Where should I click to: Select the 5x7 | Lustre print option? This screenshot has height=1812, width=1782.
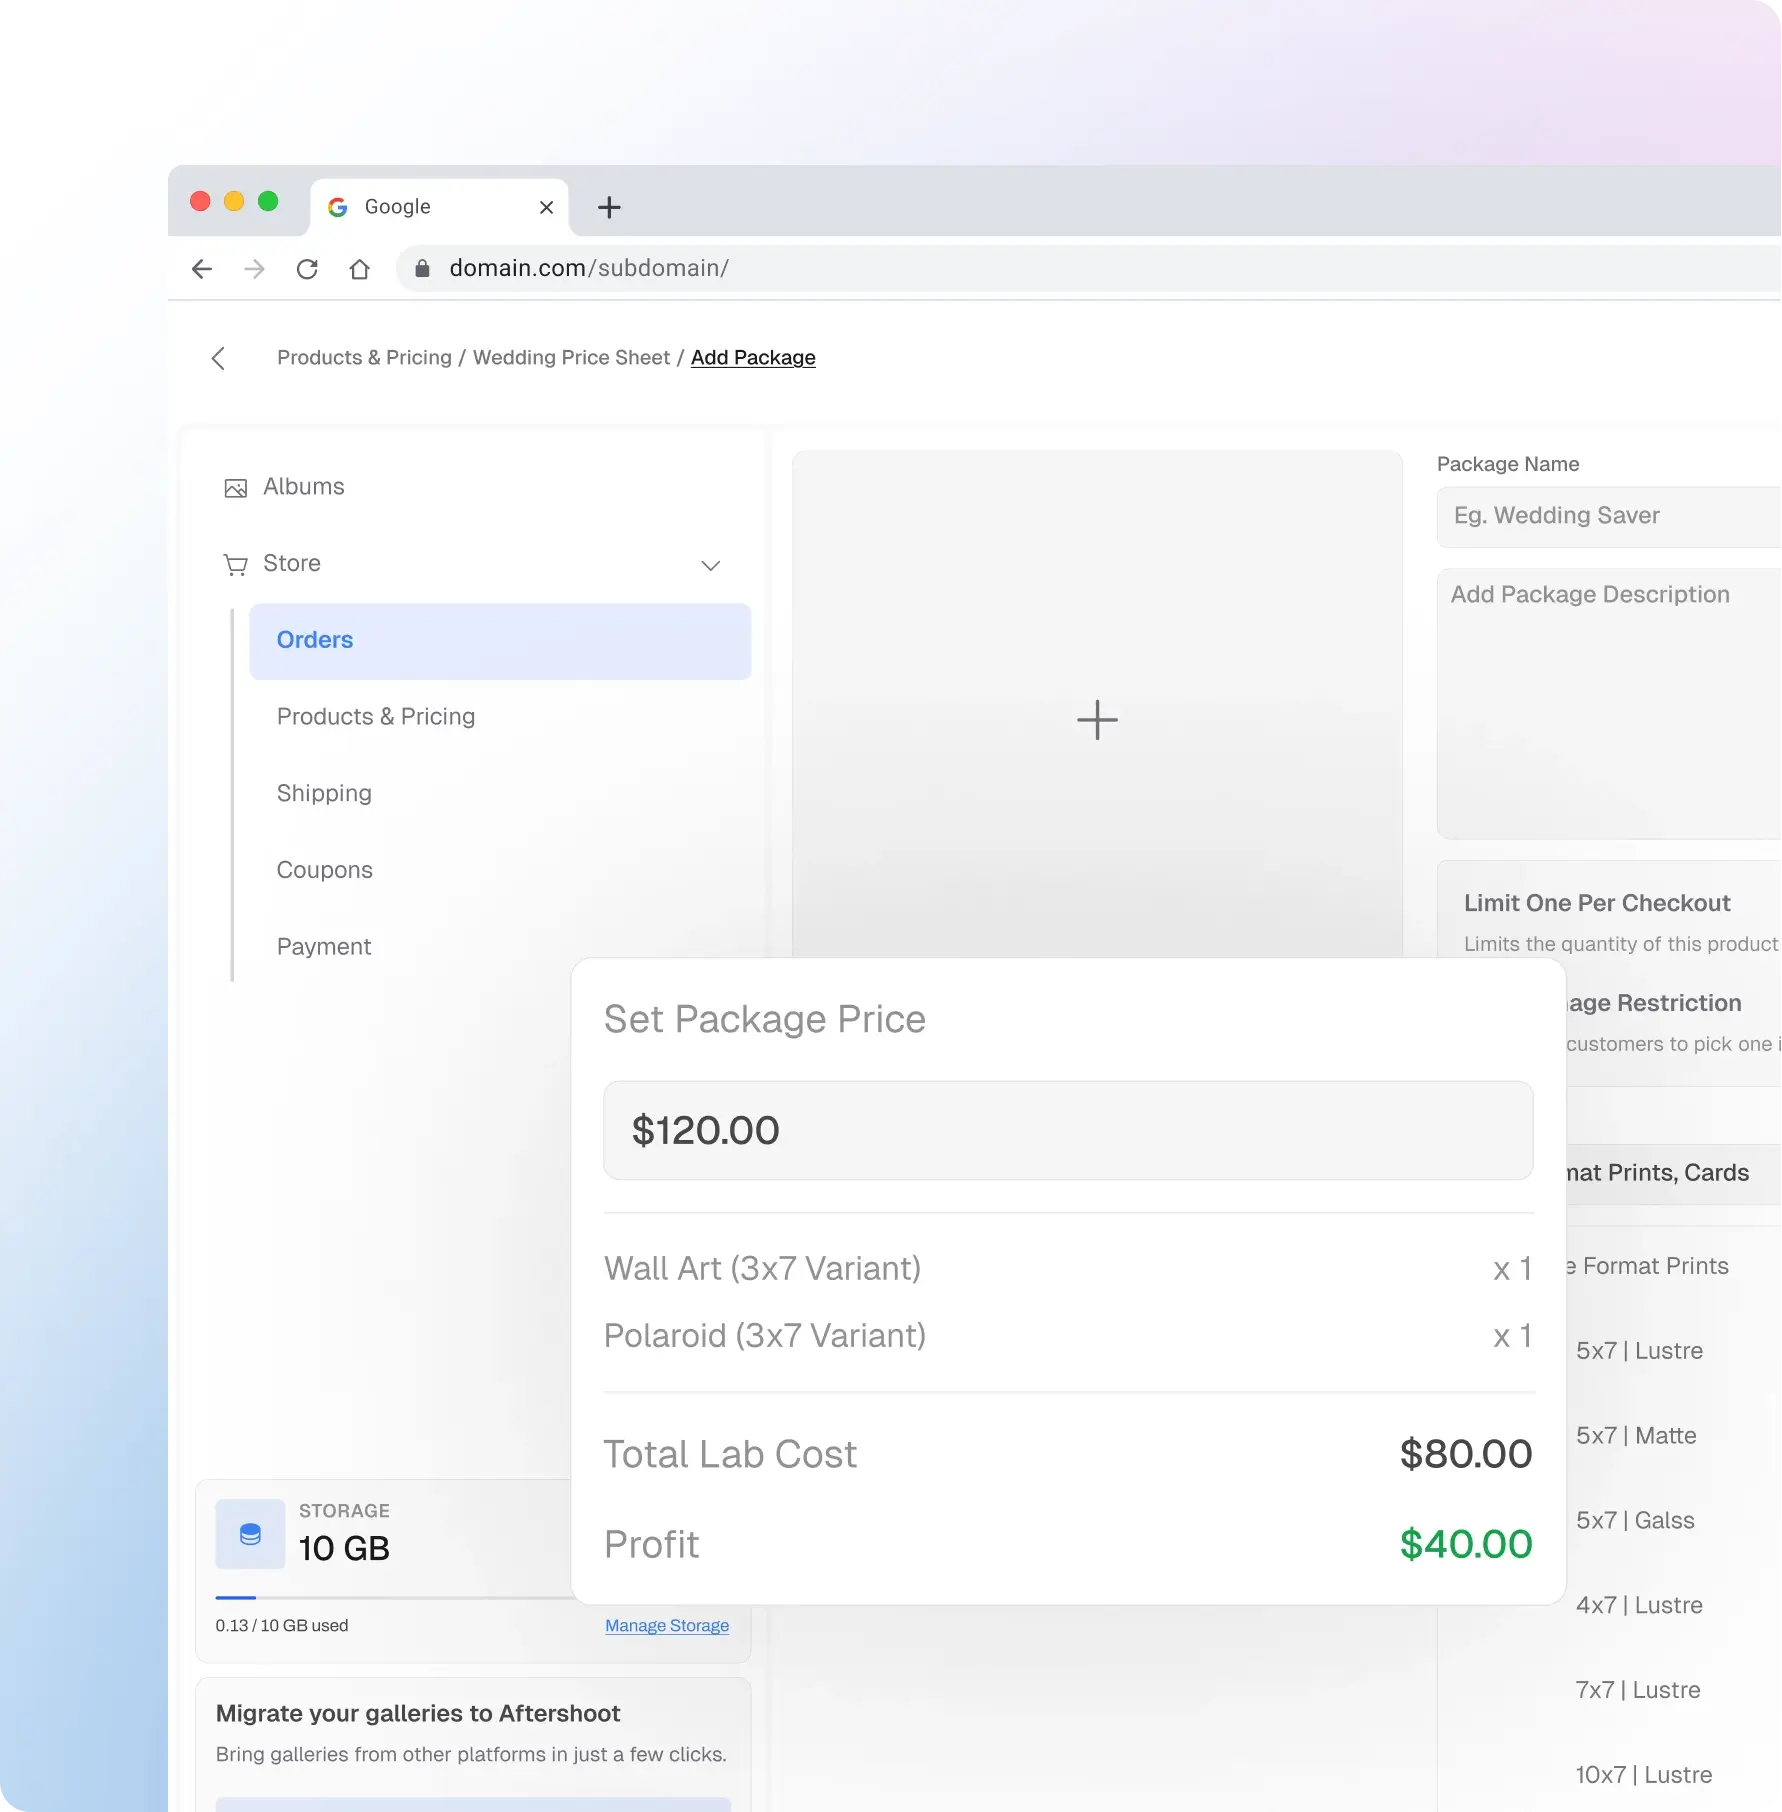(1639, 1351)
